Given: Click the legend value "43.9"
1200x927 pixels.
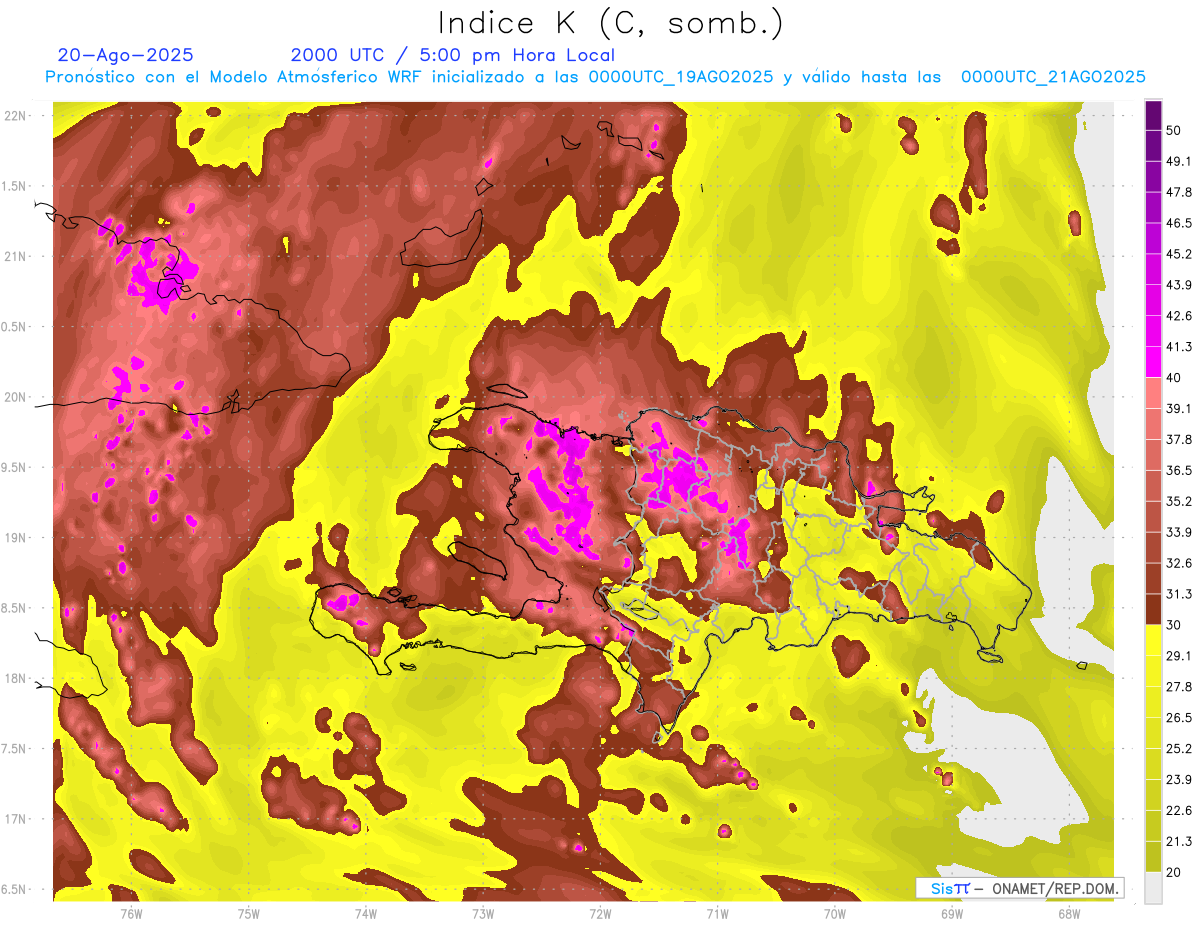Looking at the screenshot, I should pos(1179,285).
